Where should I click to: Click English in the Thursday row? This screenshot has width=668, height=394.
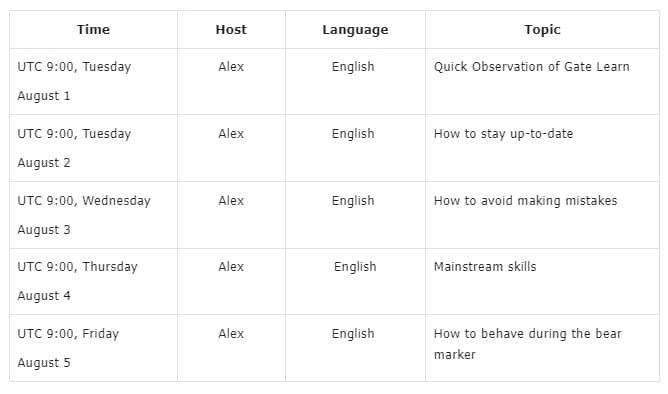(x=355, y=267)
